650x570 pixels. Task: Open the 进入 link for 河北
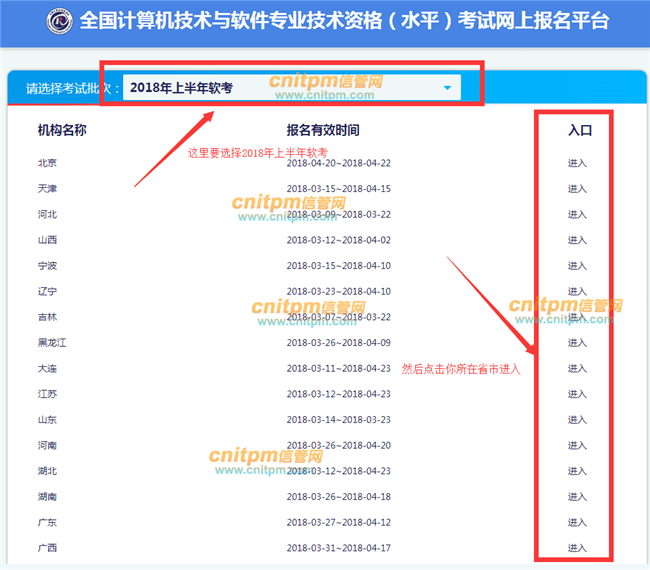[x=577, y=215]
